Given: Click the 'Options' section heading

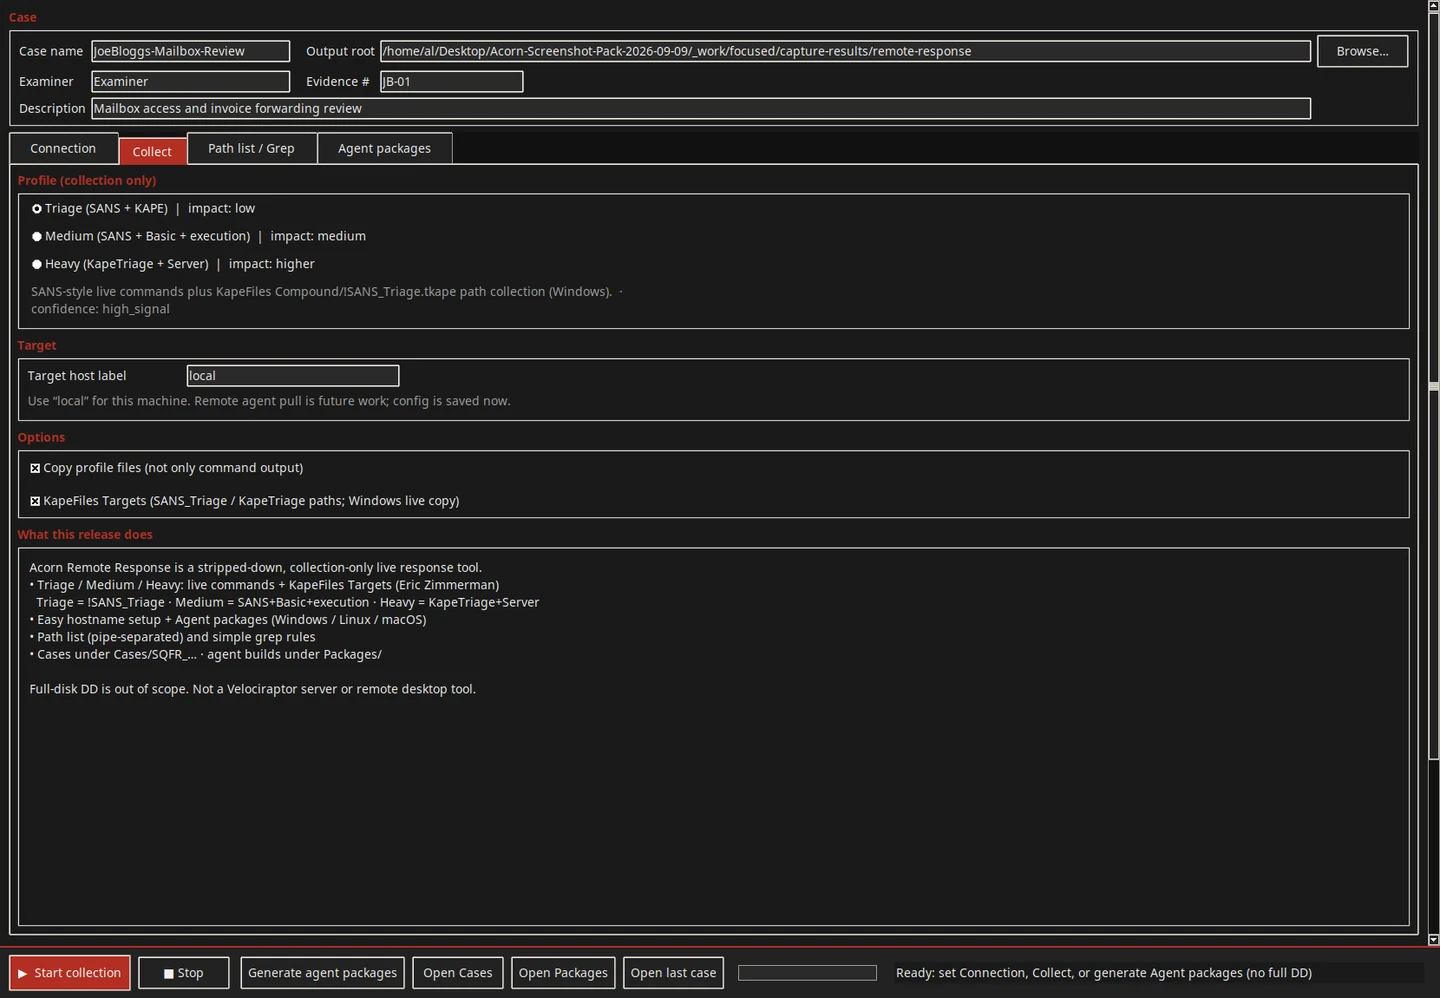Looking at the screenshot, I should 41,438.
